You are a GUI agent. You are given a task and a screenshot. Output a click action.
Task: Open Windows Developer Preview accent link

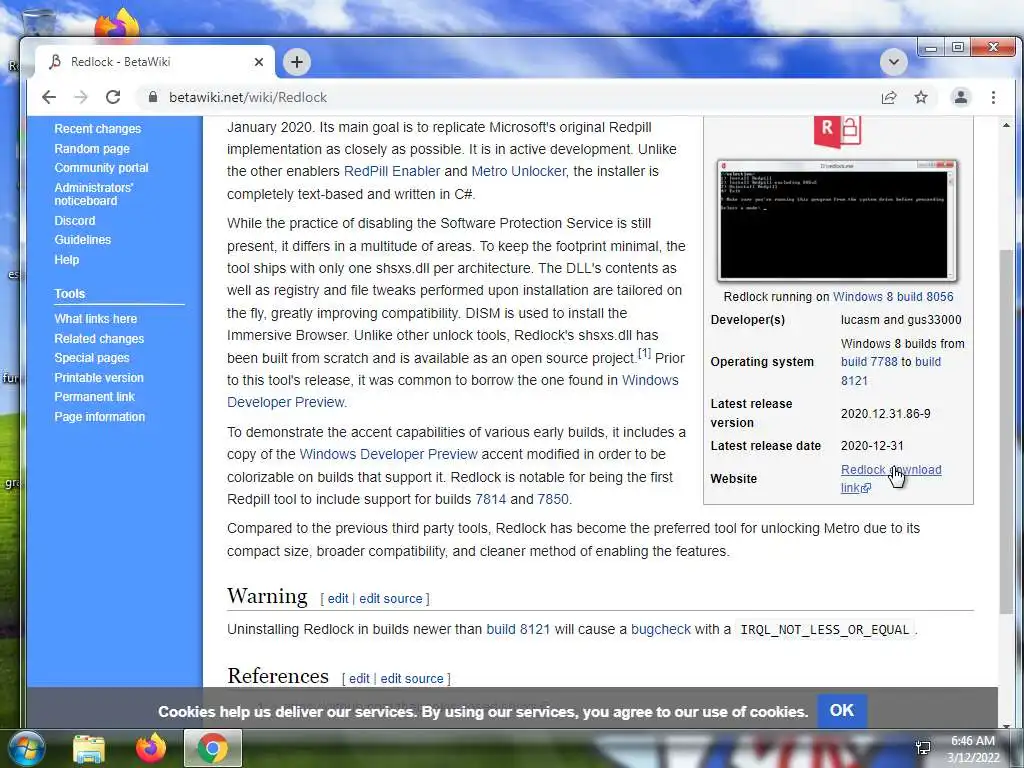388,454
